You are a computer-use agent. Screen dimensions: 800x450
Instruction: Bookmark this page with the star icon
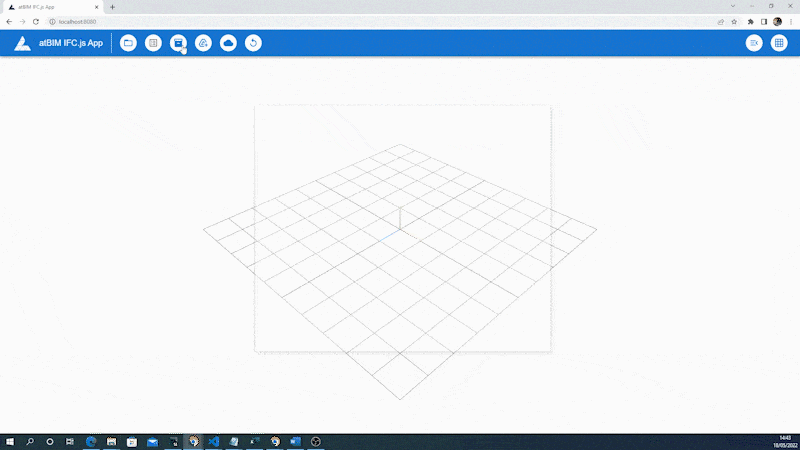pyautogui.click(x=734, y=21)
